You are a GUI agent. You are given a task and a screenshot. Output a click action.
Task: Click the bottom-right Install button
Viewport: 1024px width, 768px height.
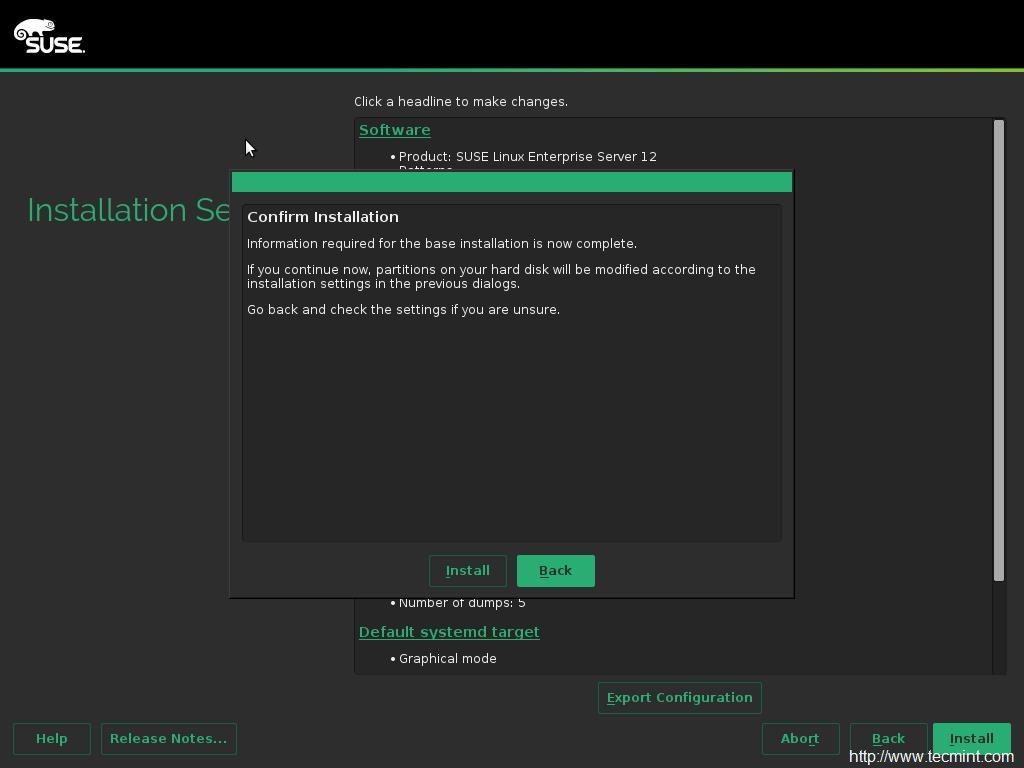point(971,739)
